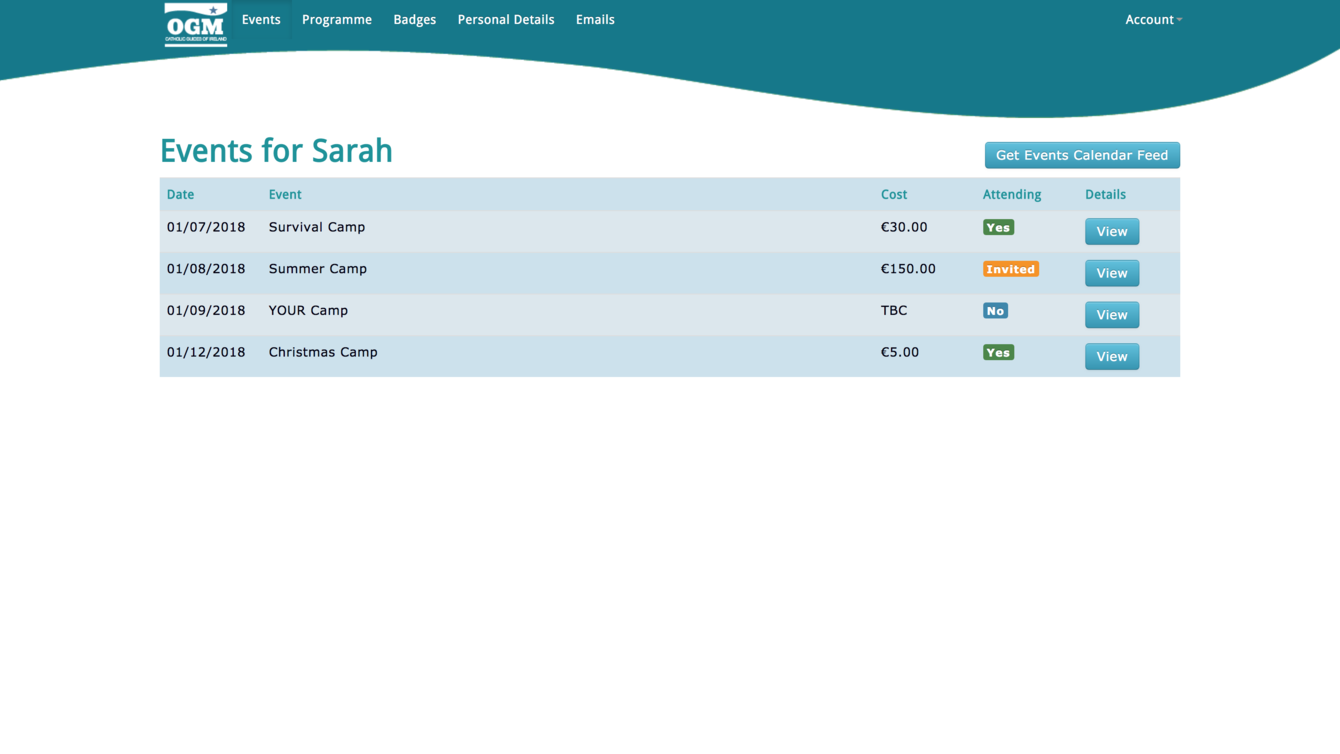Open the Events navigation tab
The height and width of the screenshot is (754, 1340).
click(261, 19)
